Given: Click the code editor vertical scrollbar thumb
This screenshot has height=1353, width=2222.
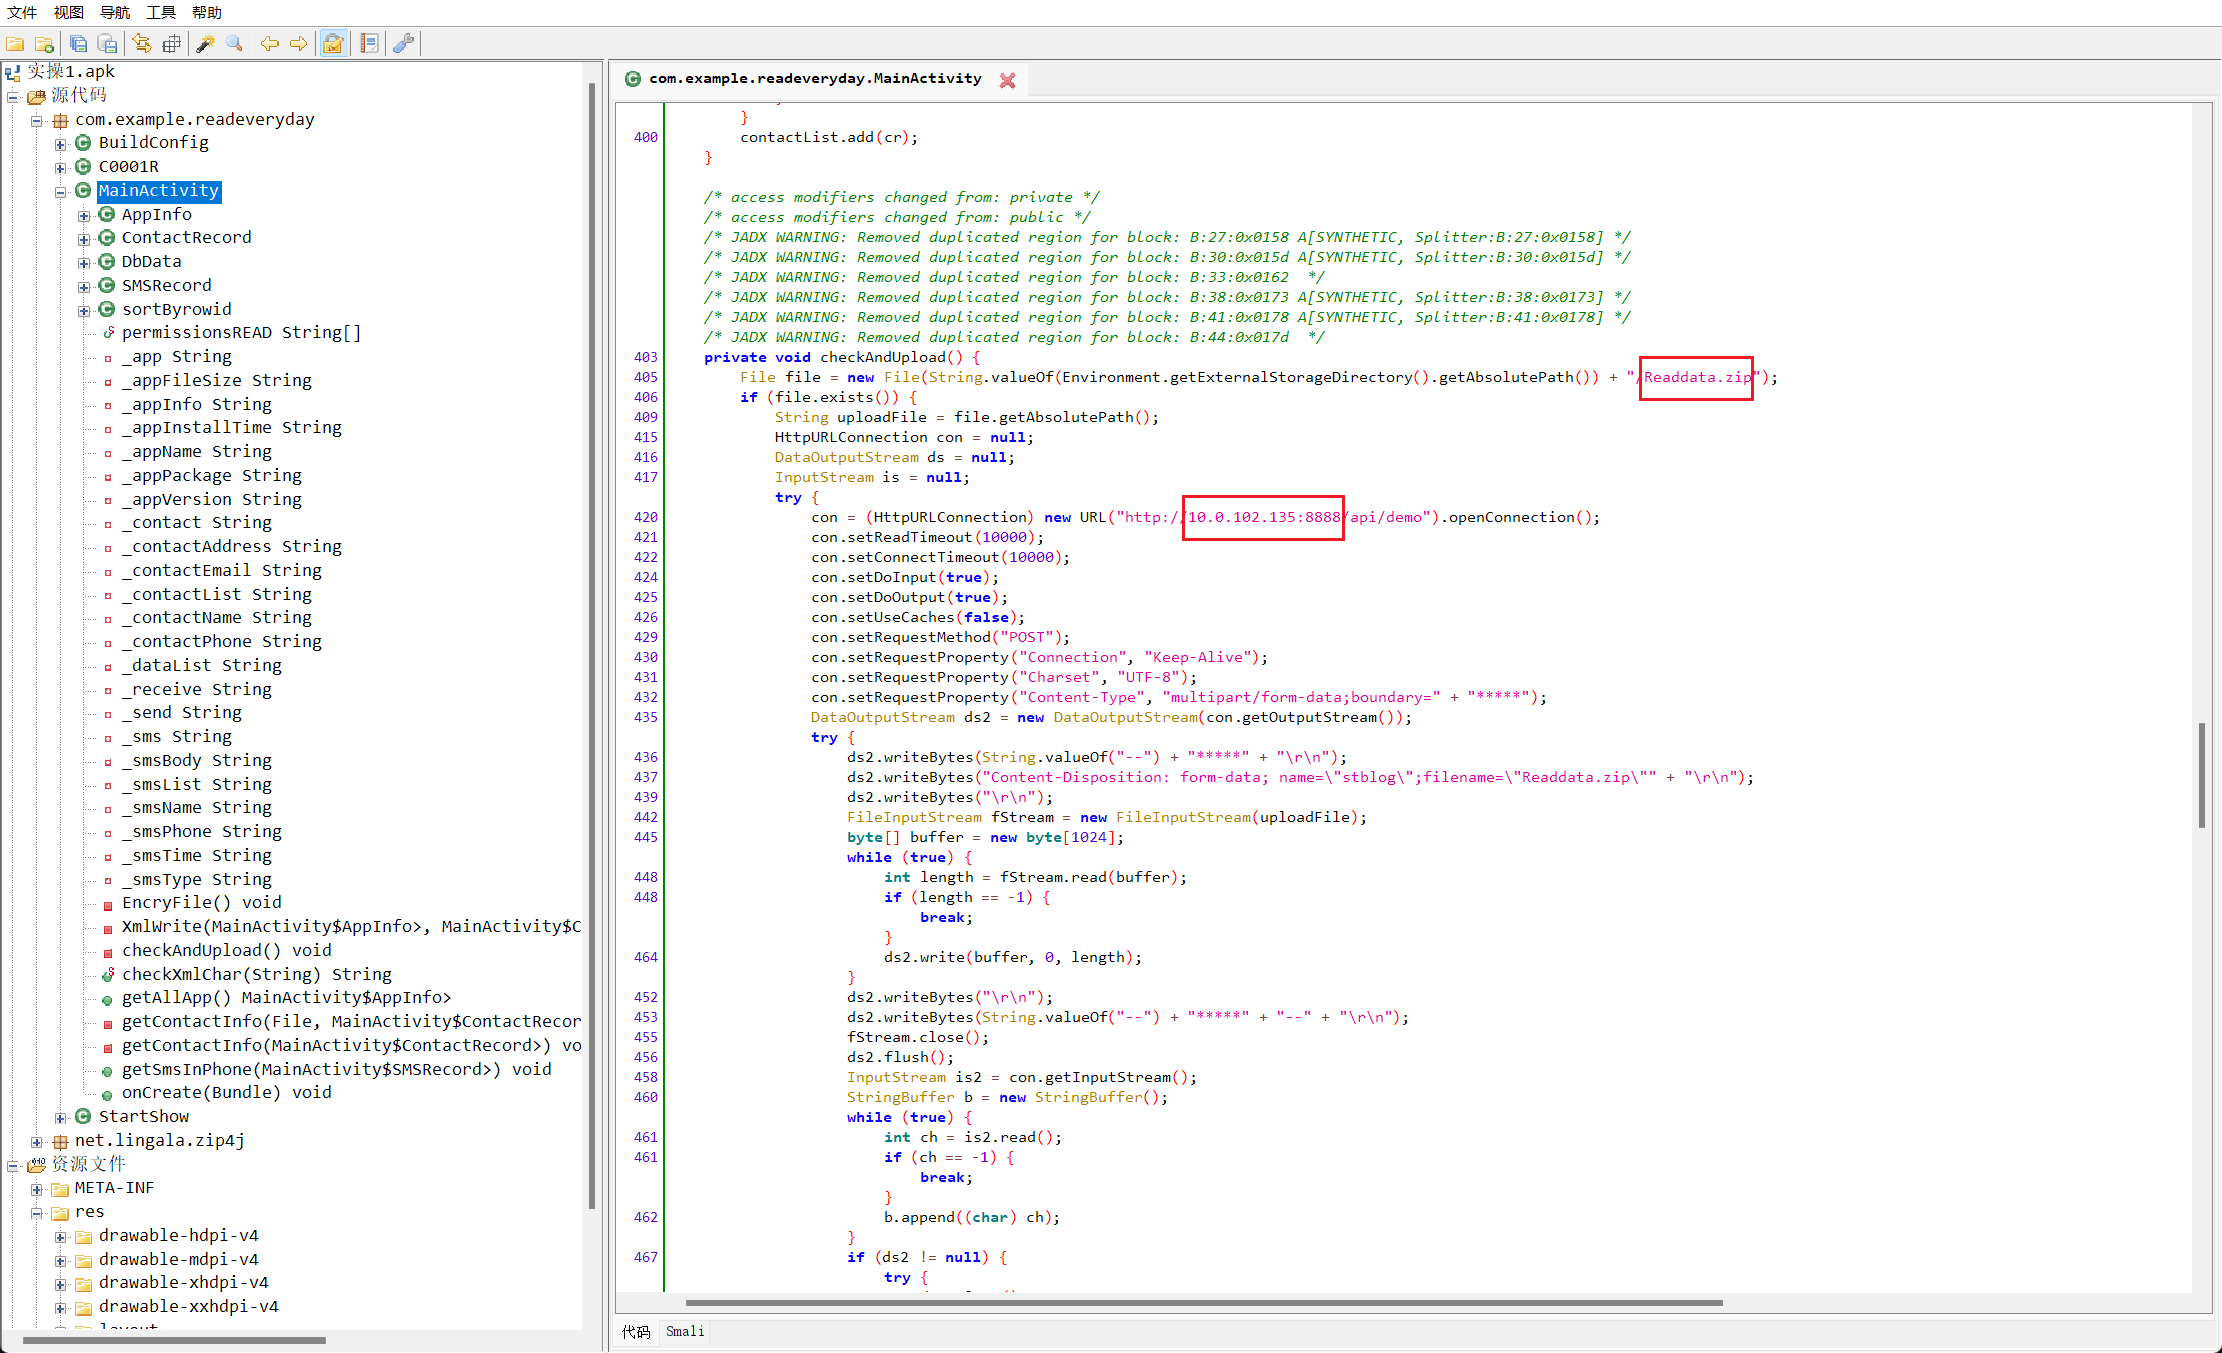Looking at the screenshot, I should [x=2202, y=774].
